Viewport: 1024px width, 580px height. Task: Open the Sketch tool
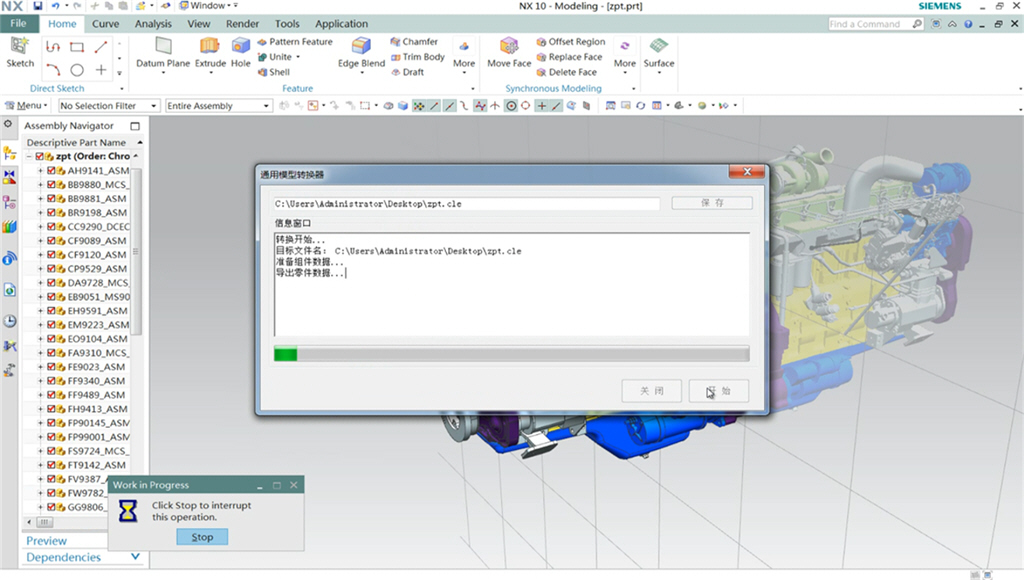coord(20,52)
